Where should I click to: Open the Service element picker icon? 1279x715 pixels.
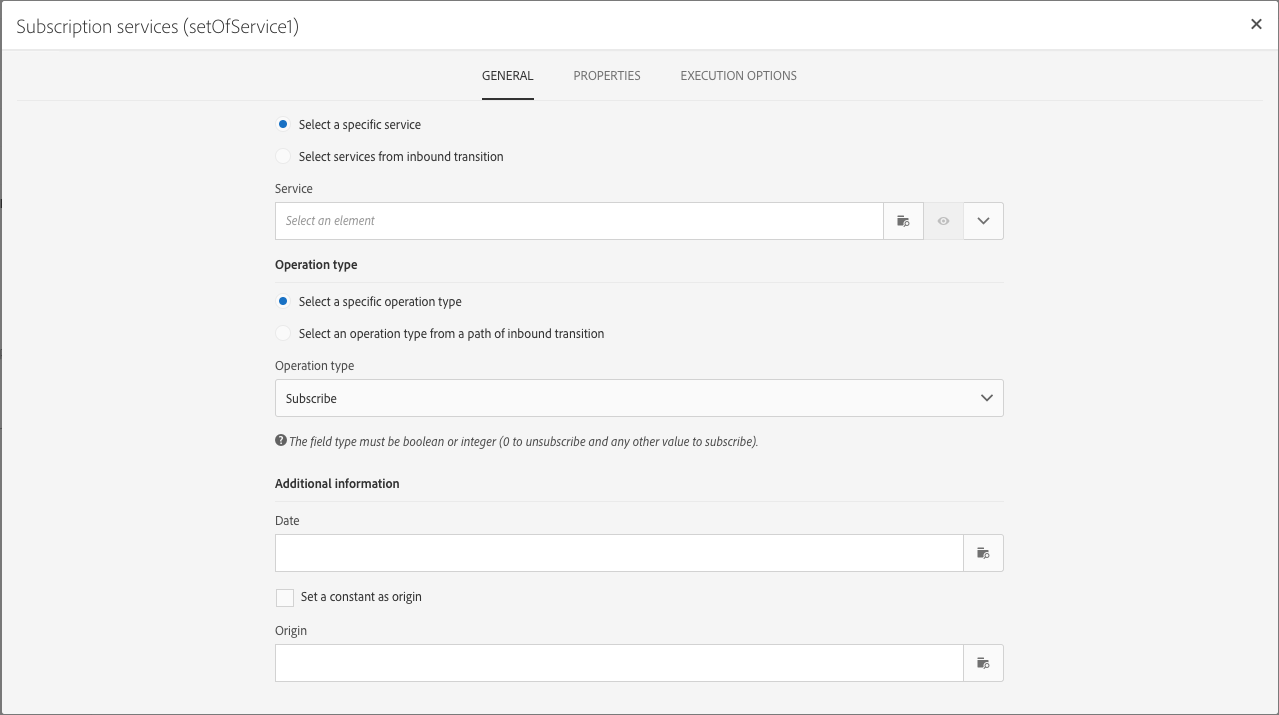(x=903, y=221)
